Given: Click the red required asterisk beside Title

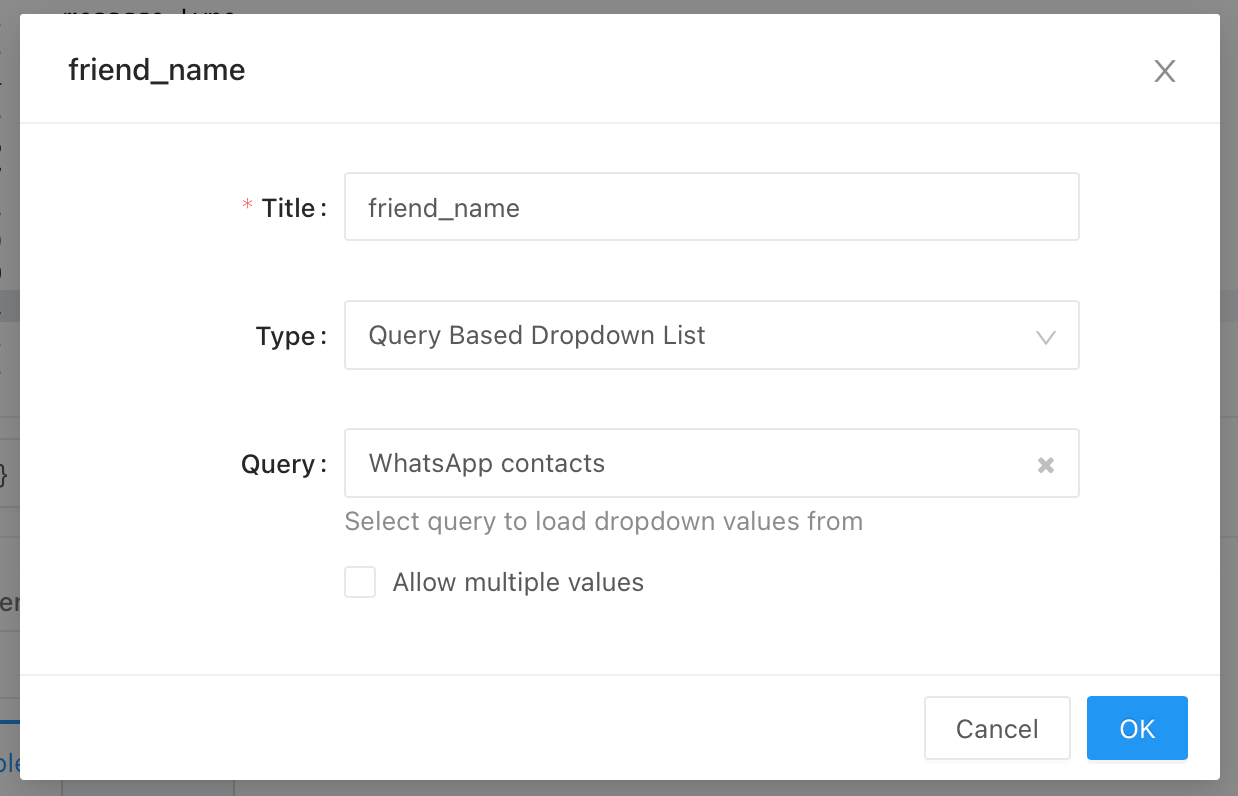Looking at the screenshot, I should click(x=247, y=207).
